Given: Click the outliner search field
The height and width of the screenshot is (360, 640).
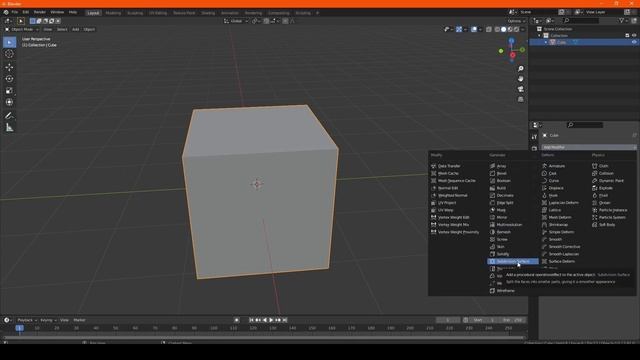Looking at the screenshot, I should click(x=582, y=20).
